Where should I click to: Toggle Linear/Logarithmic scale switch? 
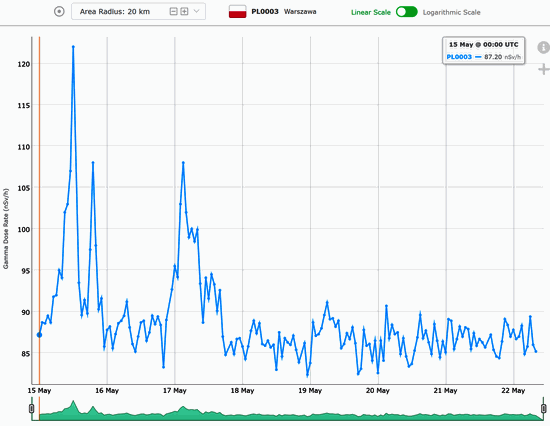(407, 12)
